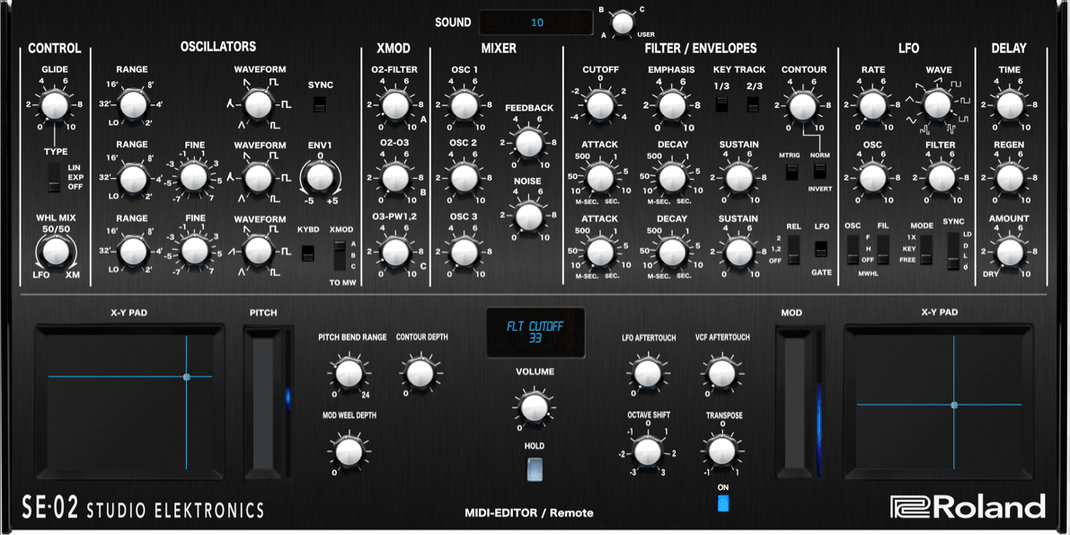Click the mixer OSC 3 level knob

pos(465,252)
